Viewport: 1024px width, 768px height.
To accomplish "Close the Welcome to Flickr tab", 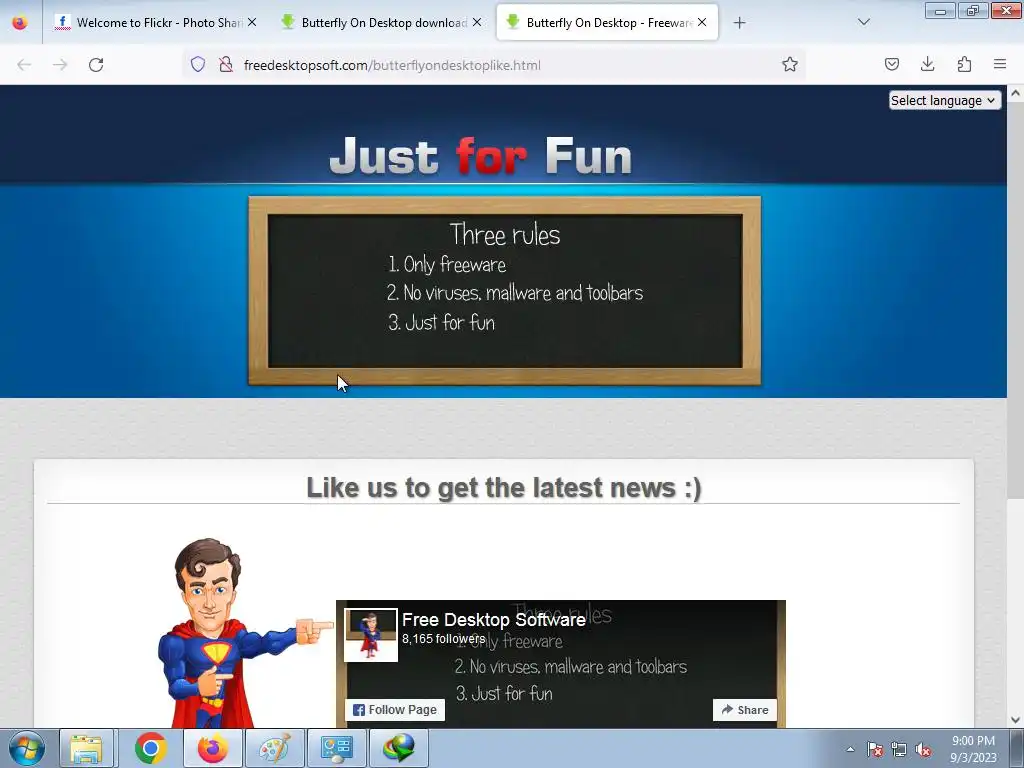I will pyautogui.click(x=252, y=22).
